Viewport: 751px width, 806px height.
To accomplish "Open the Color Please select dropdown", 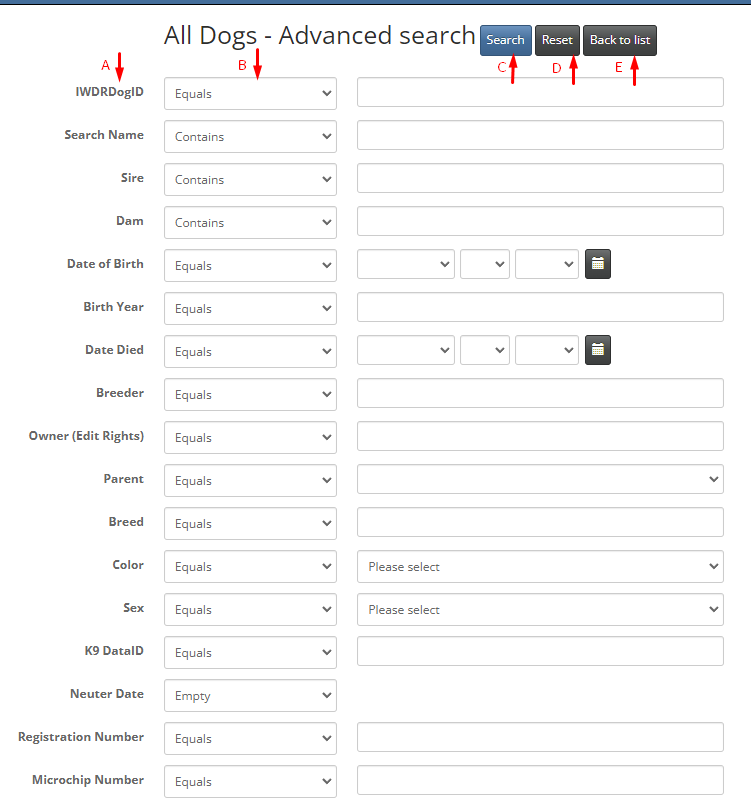I will click(540, 567).
